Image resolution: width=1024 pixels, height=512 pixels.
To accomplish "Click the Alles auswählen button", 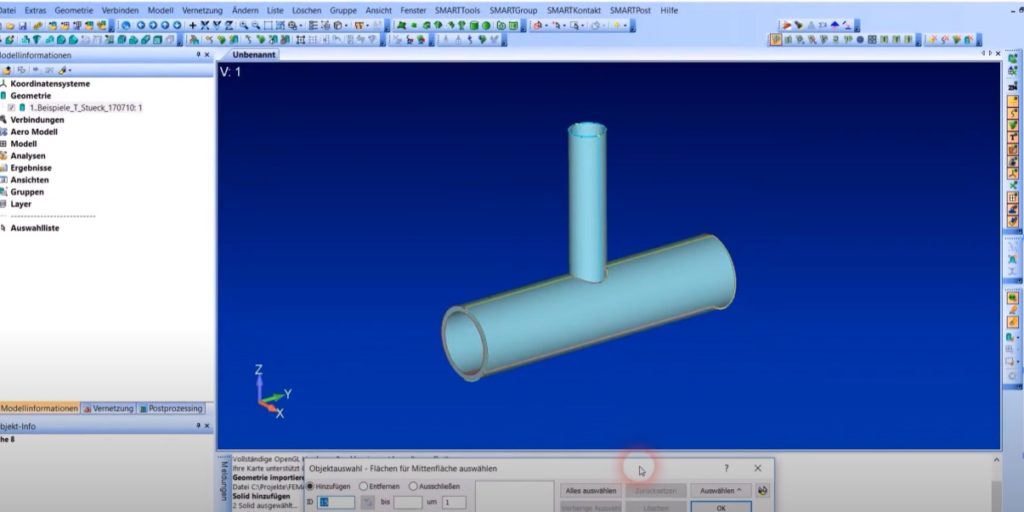I will pyautogui.click(x=589, y=491).
